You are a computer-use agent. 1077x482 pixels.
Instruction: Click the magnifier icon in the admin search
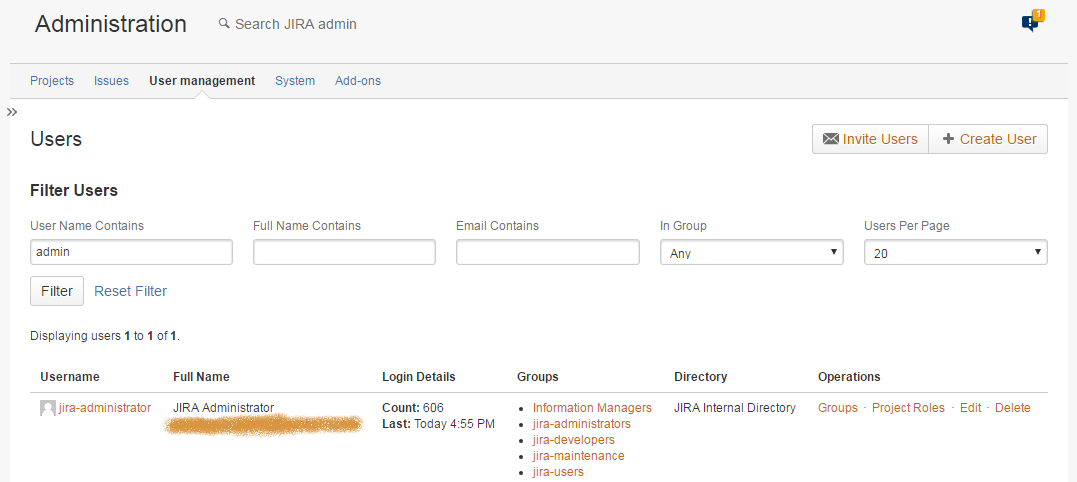click(224, 23)
